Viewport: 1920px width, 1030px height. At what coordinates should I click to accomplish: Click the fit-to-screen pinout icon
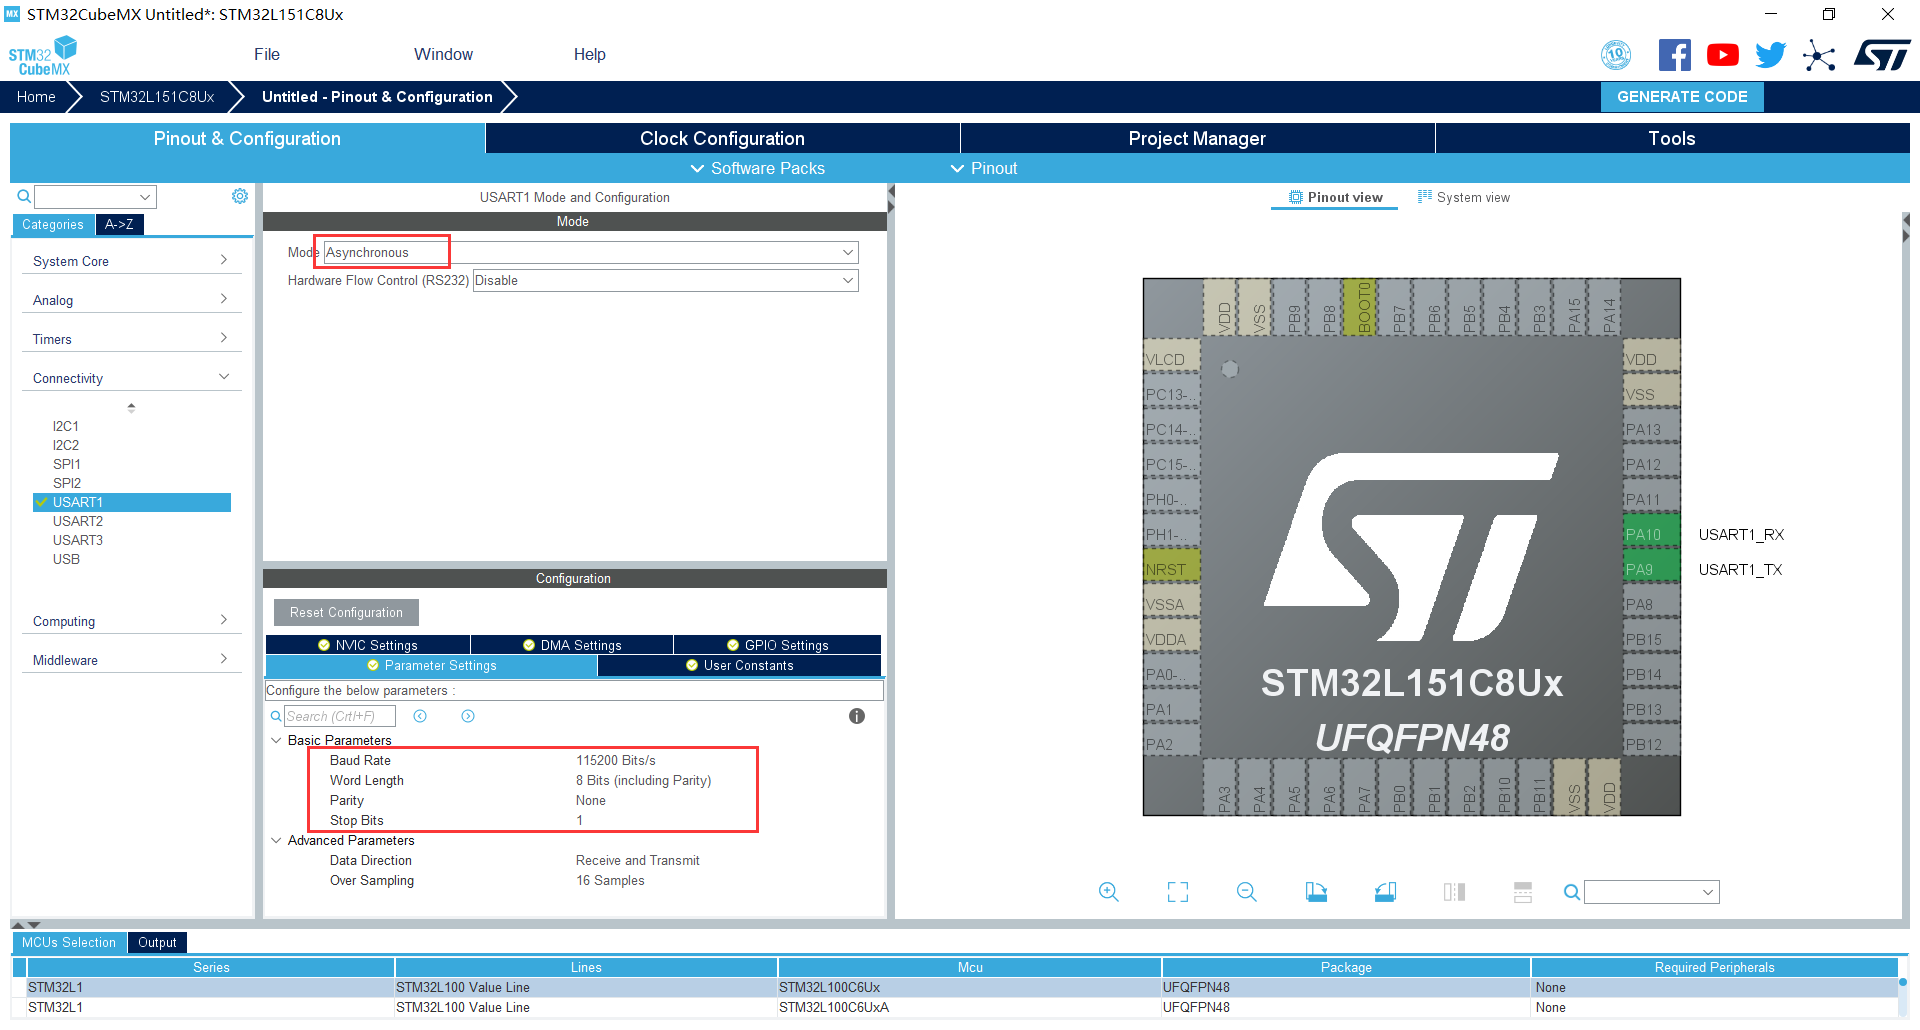pos(1178,892)
